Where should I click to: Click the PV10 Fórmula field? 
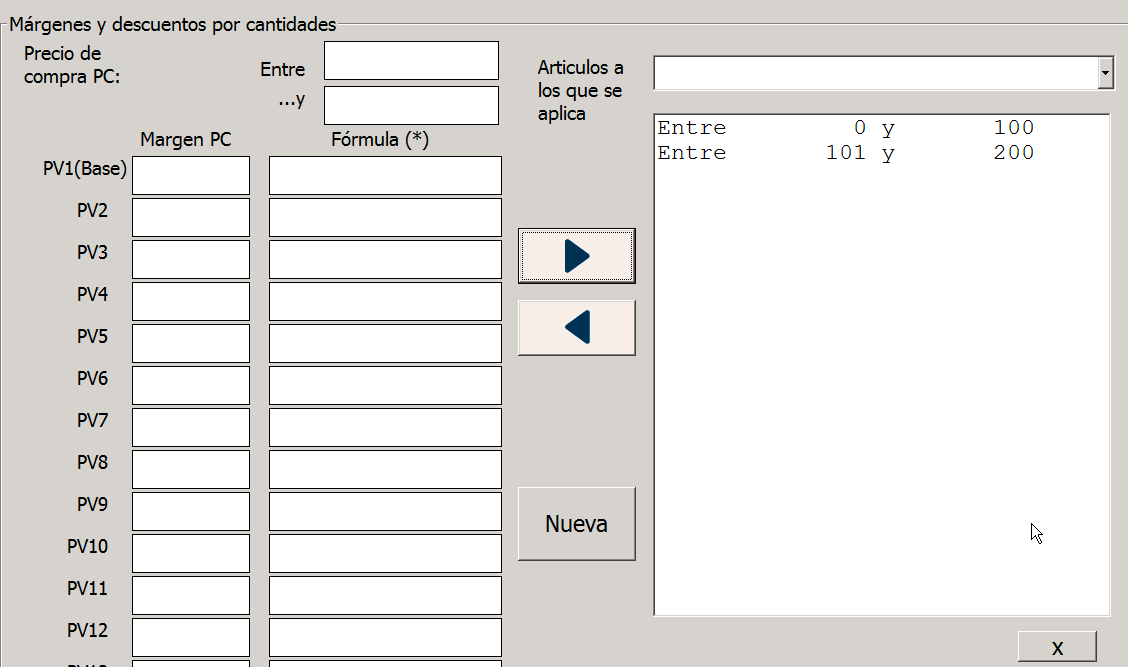tap(385, 554)
